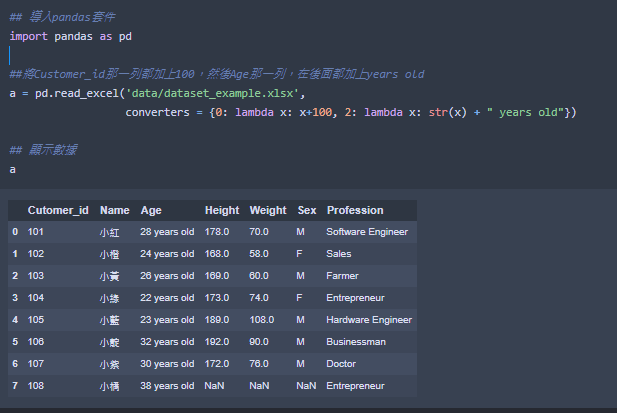Click the Height column header
Viewport: 617px width, 413px height.
(x=222, y=210)
